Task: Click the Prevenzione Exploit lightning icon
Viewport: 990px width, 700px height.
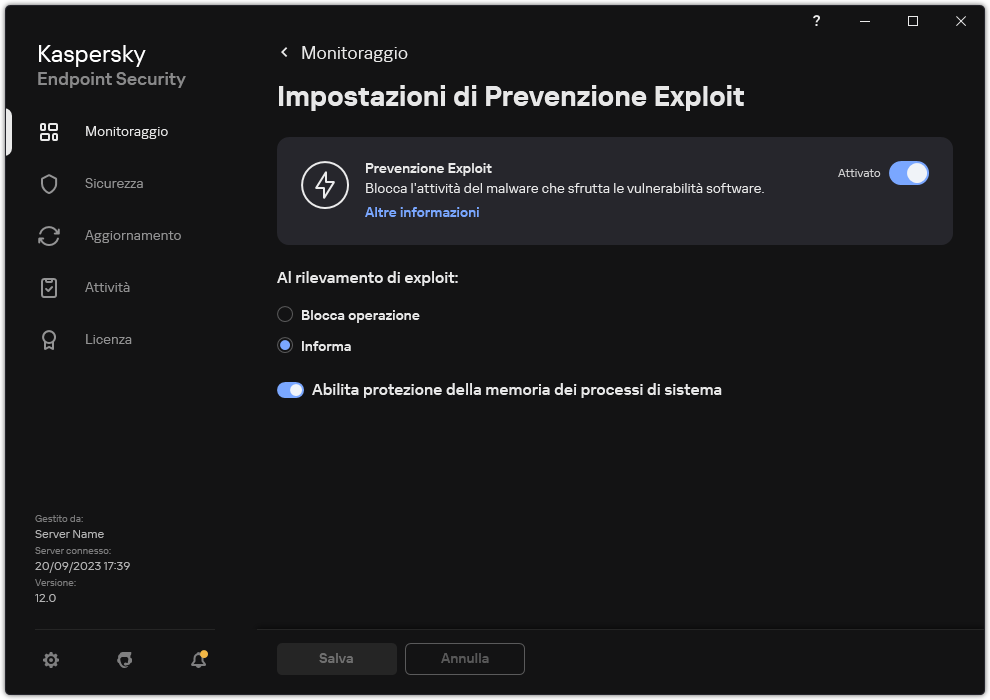Action: (x=325, y=185)
